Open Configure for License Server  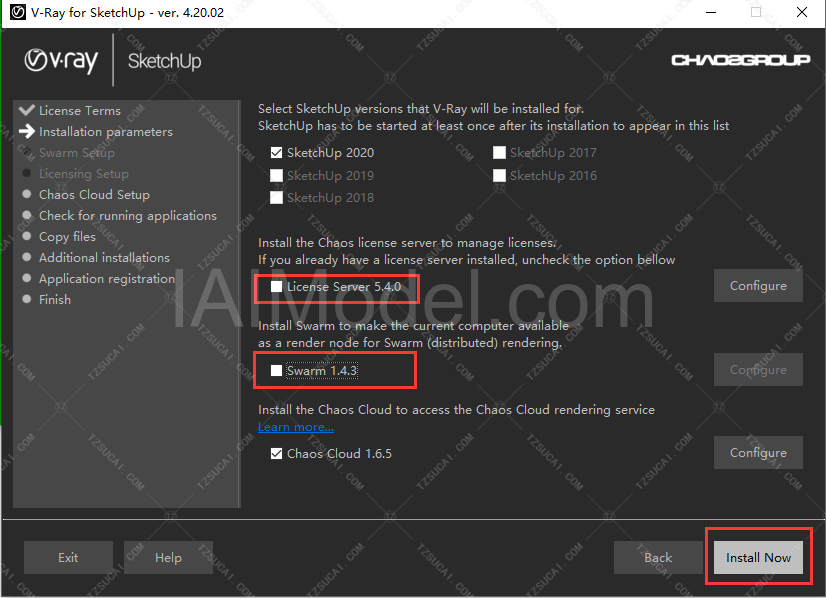point(758,286)
